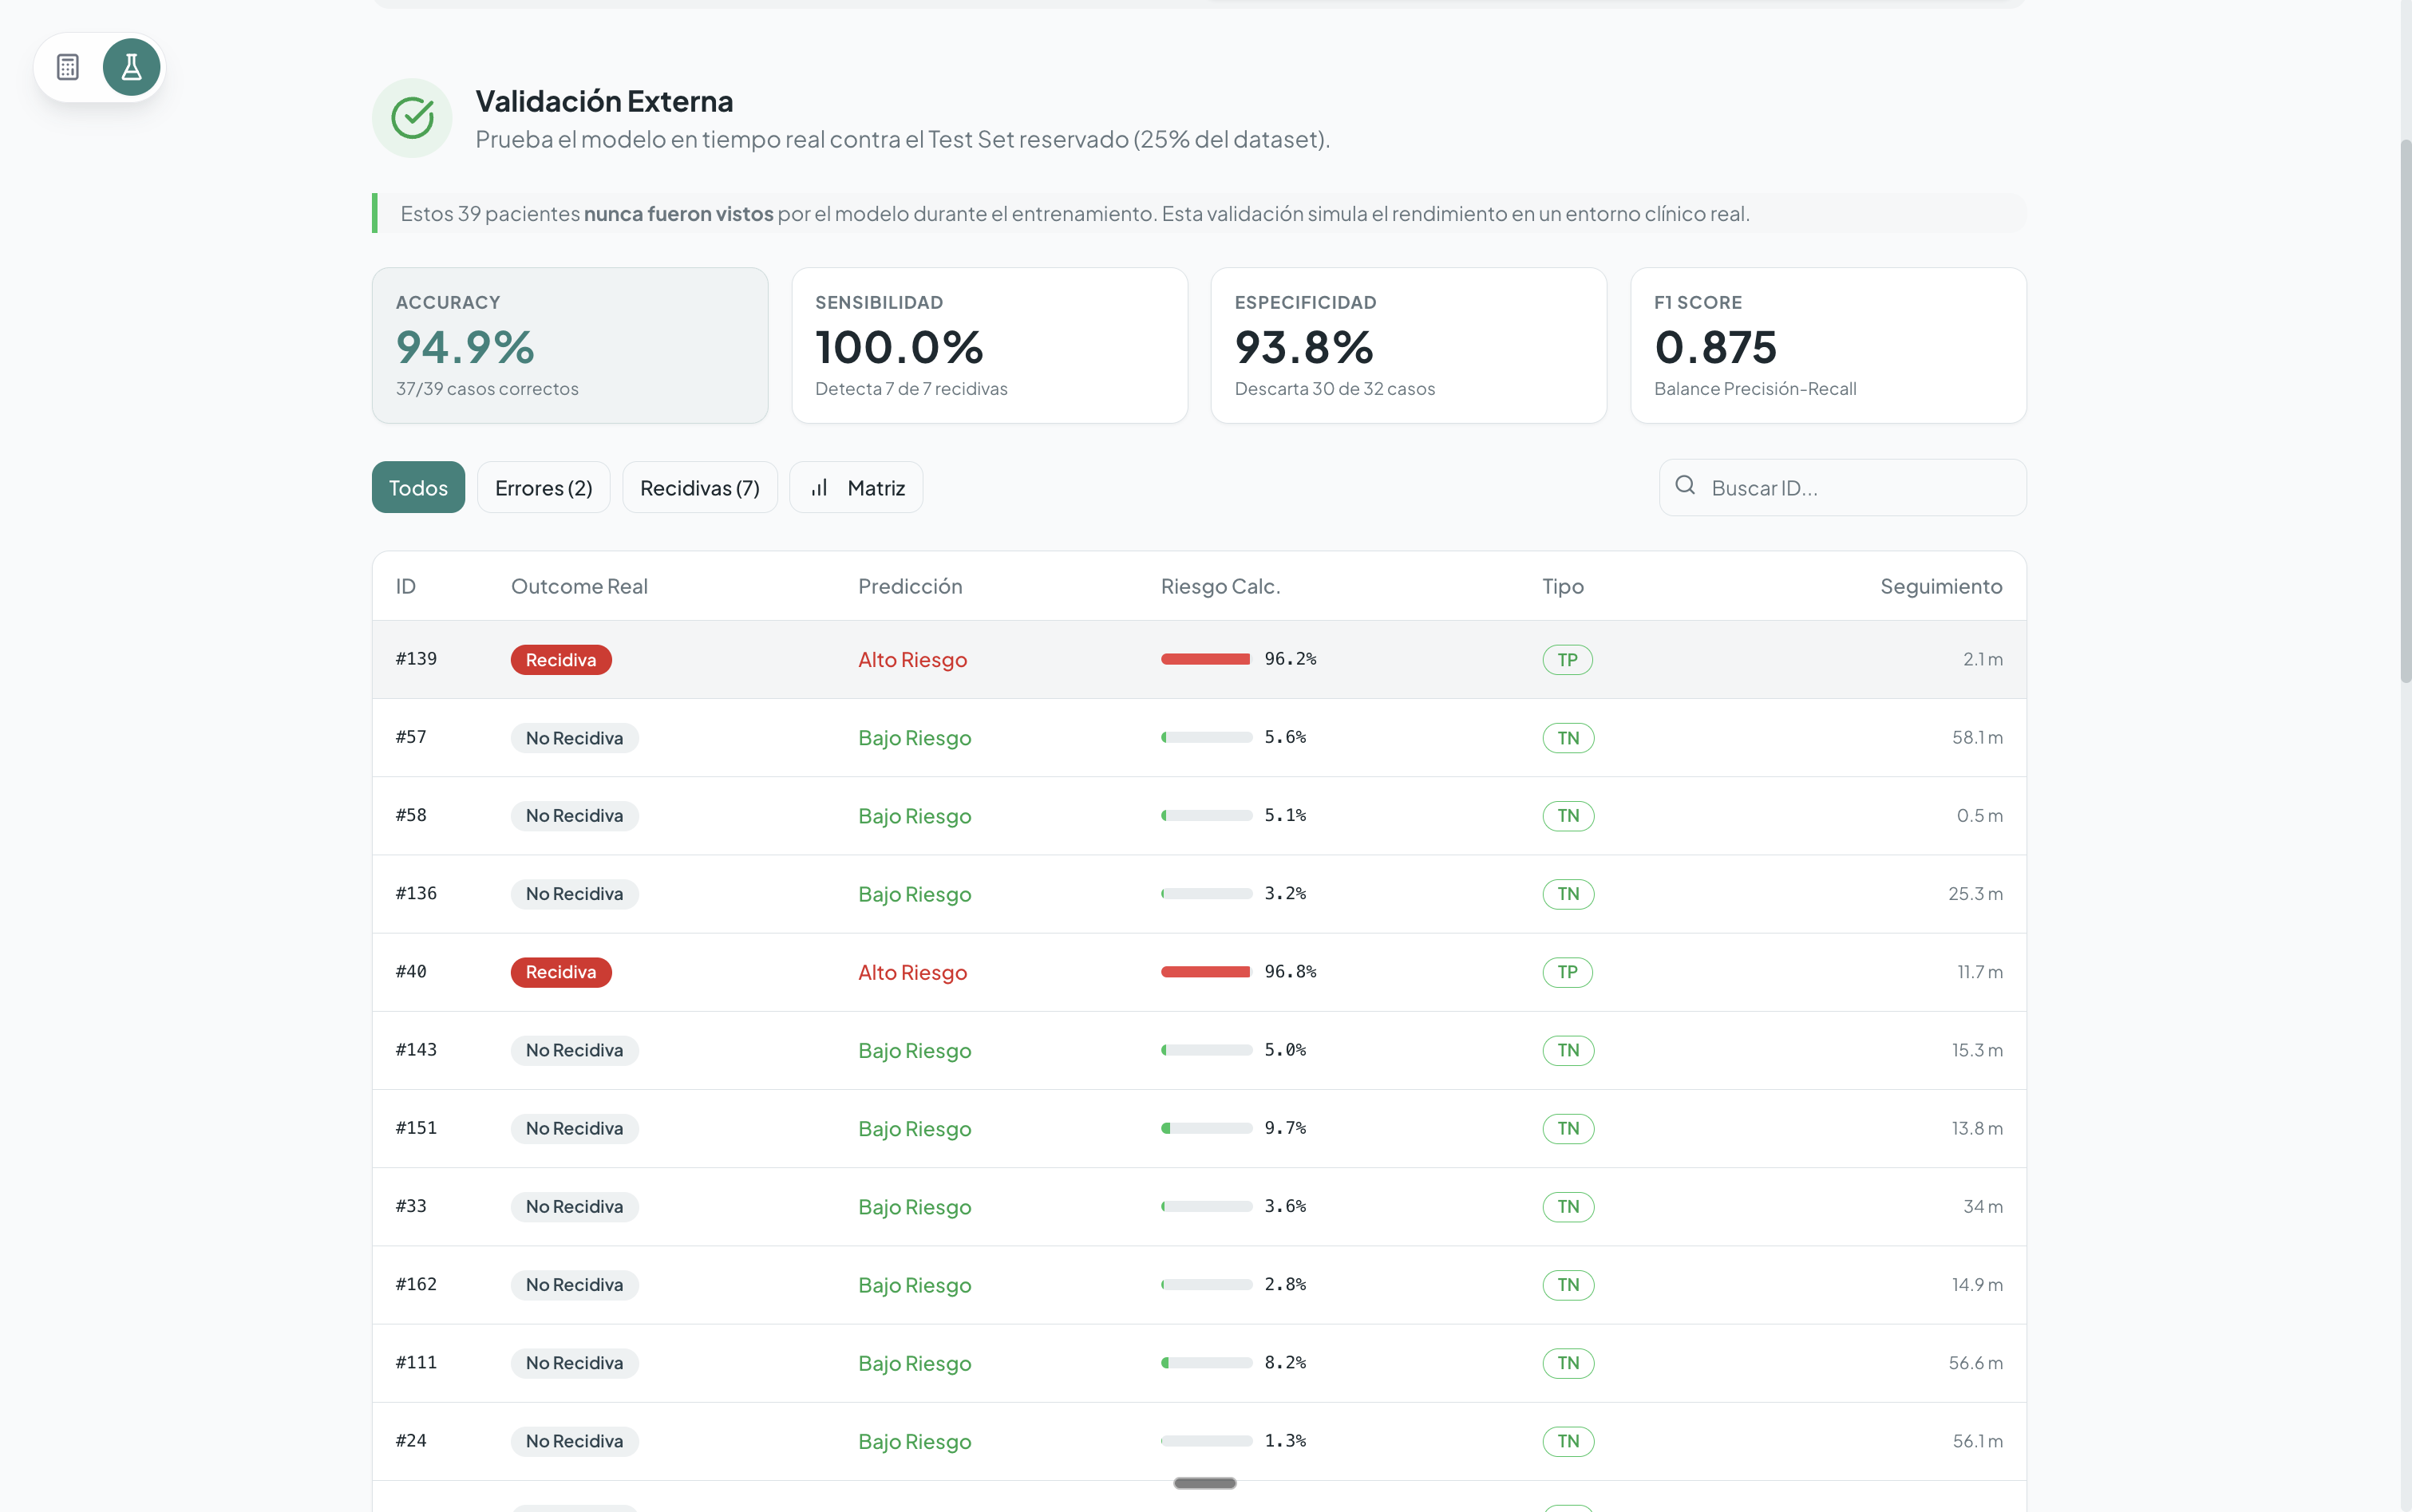Click the Accuracy 94.9% metric card

click(x=570, y=345)
